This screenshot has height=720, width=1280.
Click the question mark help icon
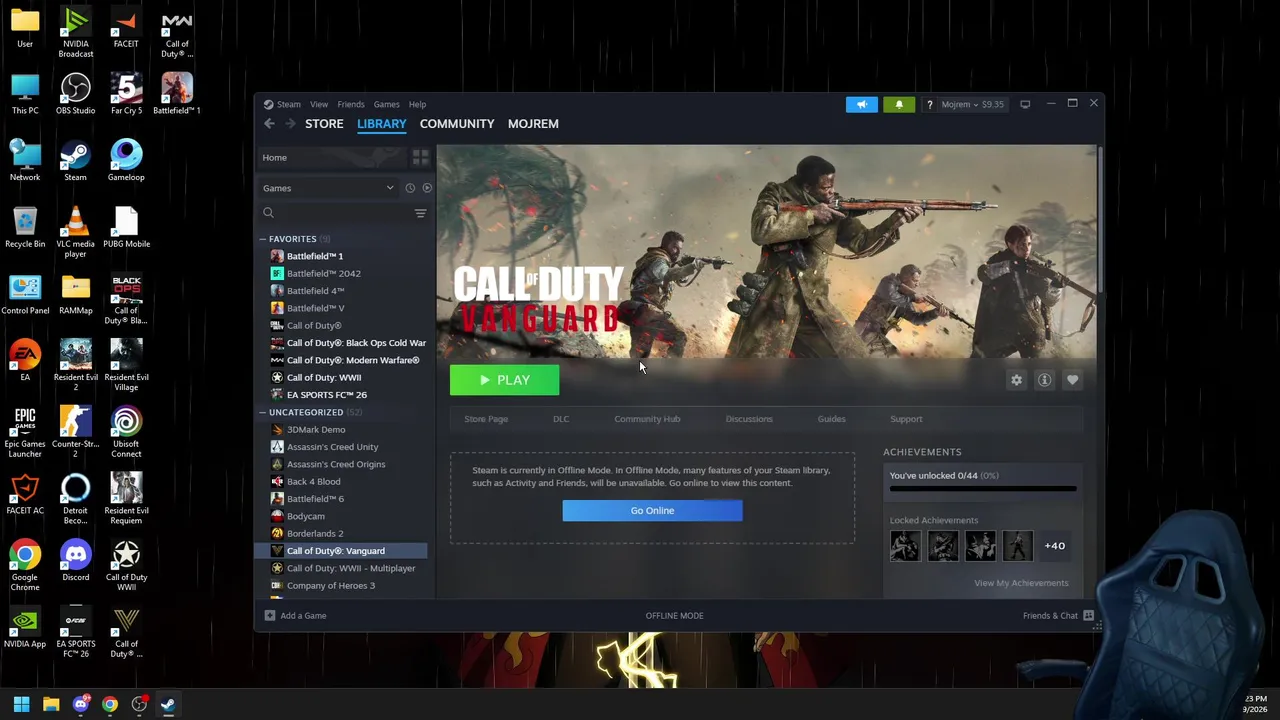coord(929,105)
